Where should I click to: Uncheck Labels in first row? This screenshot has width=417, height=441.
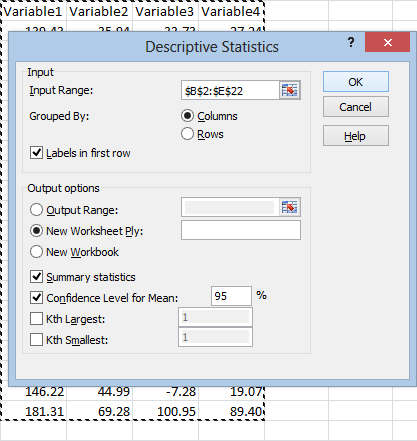(36, 153)
